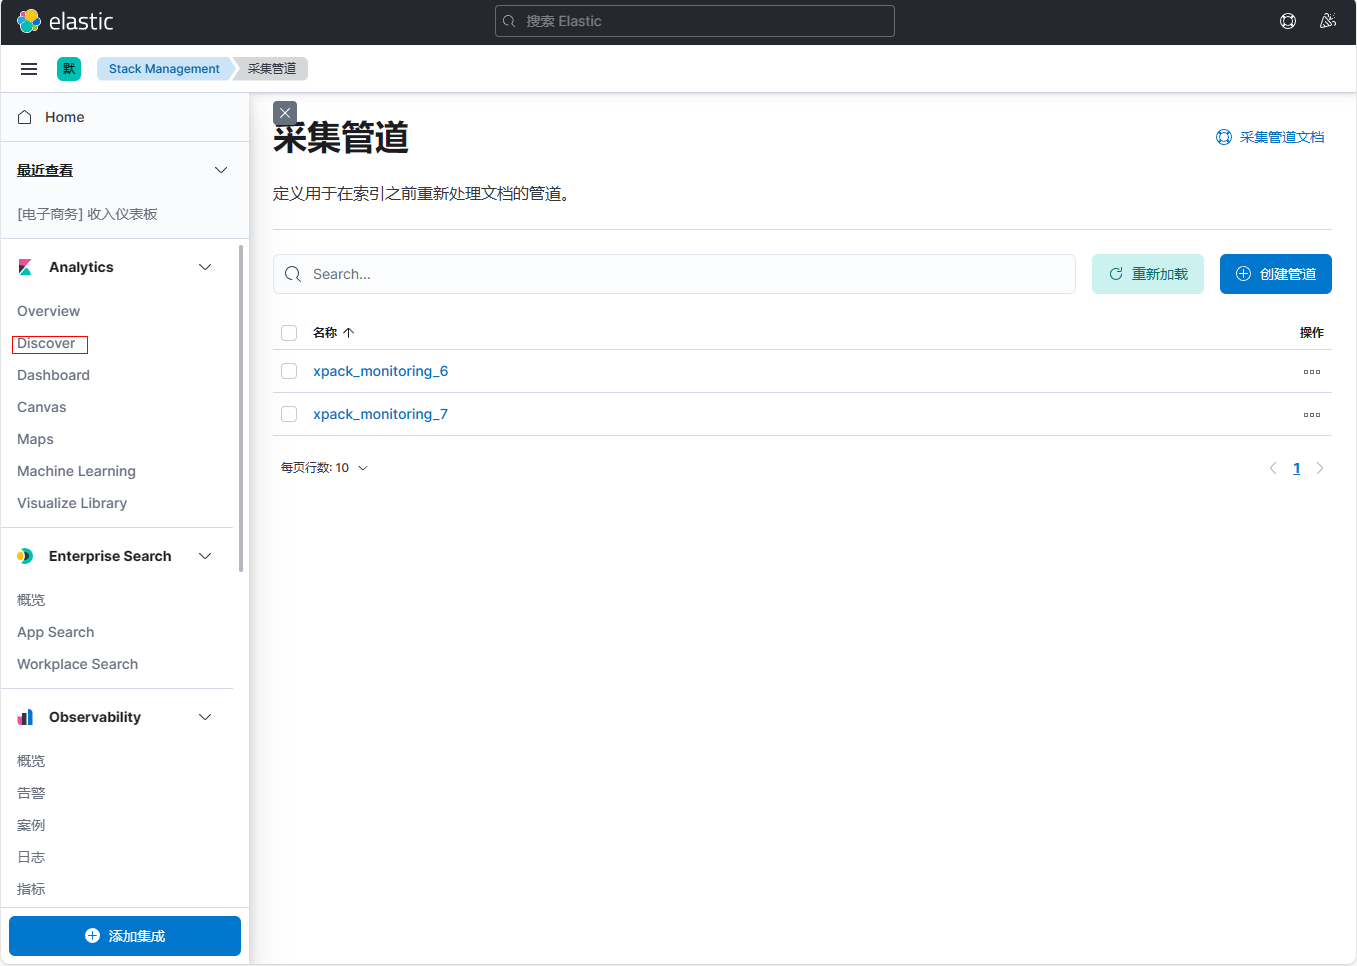Toggle the hamburger navigation menu
This screenshot has height=966, width=1357.
pyautogui.click(x=29, y=69)
